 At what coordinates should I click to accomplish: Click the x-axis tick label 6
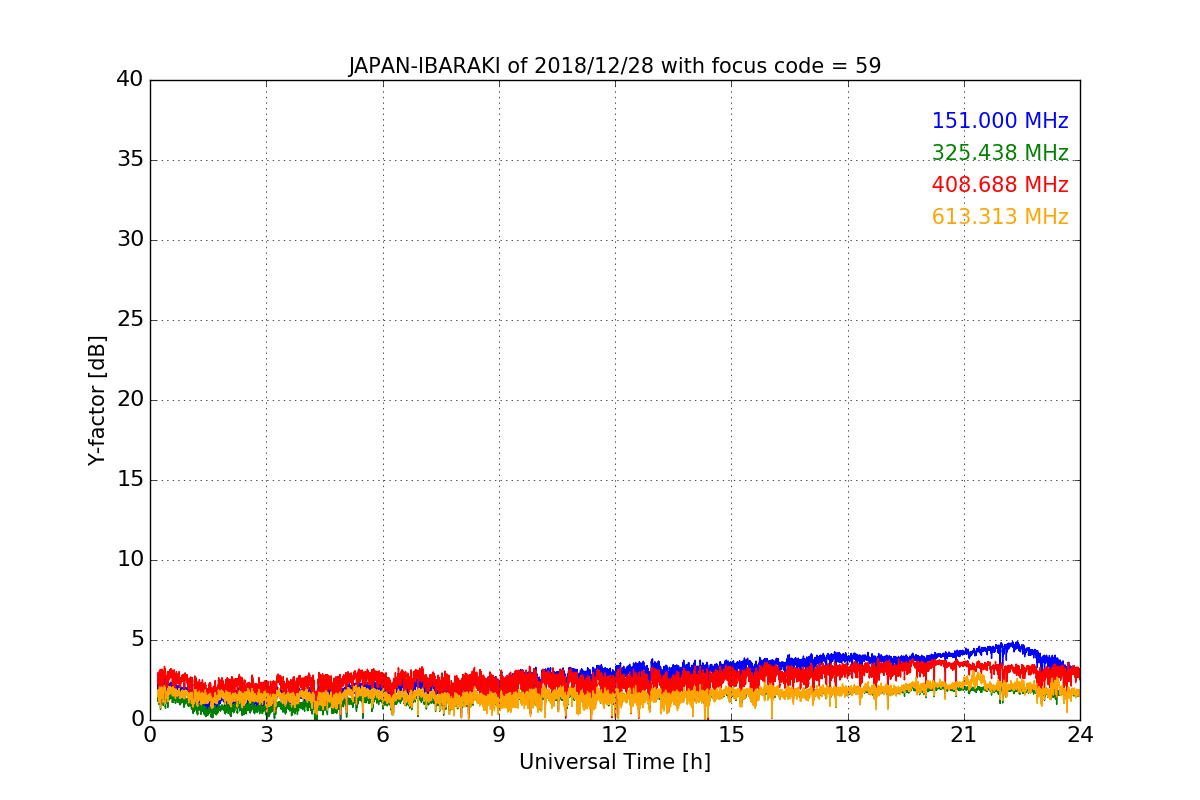point(383,735)
